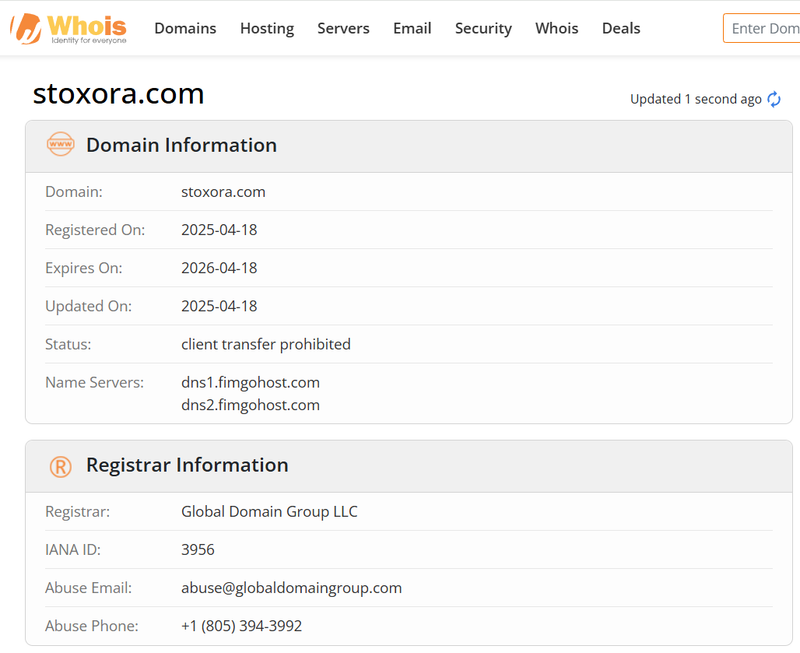The height and width of the screenshot is (653, 800).
Task: Open the Servers menu
Action: point(343,28)
